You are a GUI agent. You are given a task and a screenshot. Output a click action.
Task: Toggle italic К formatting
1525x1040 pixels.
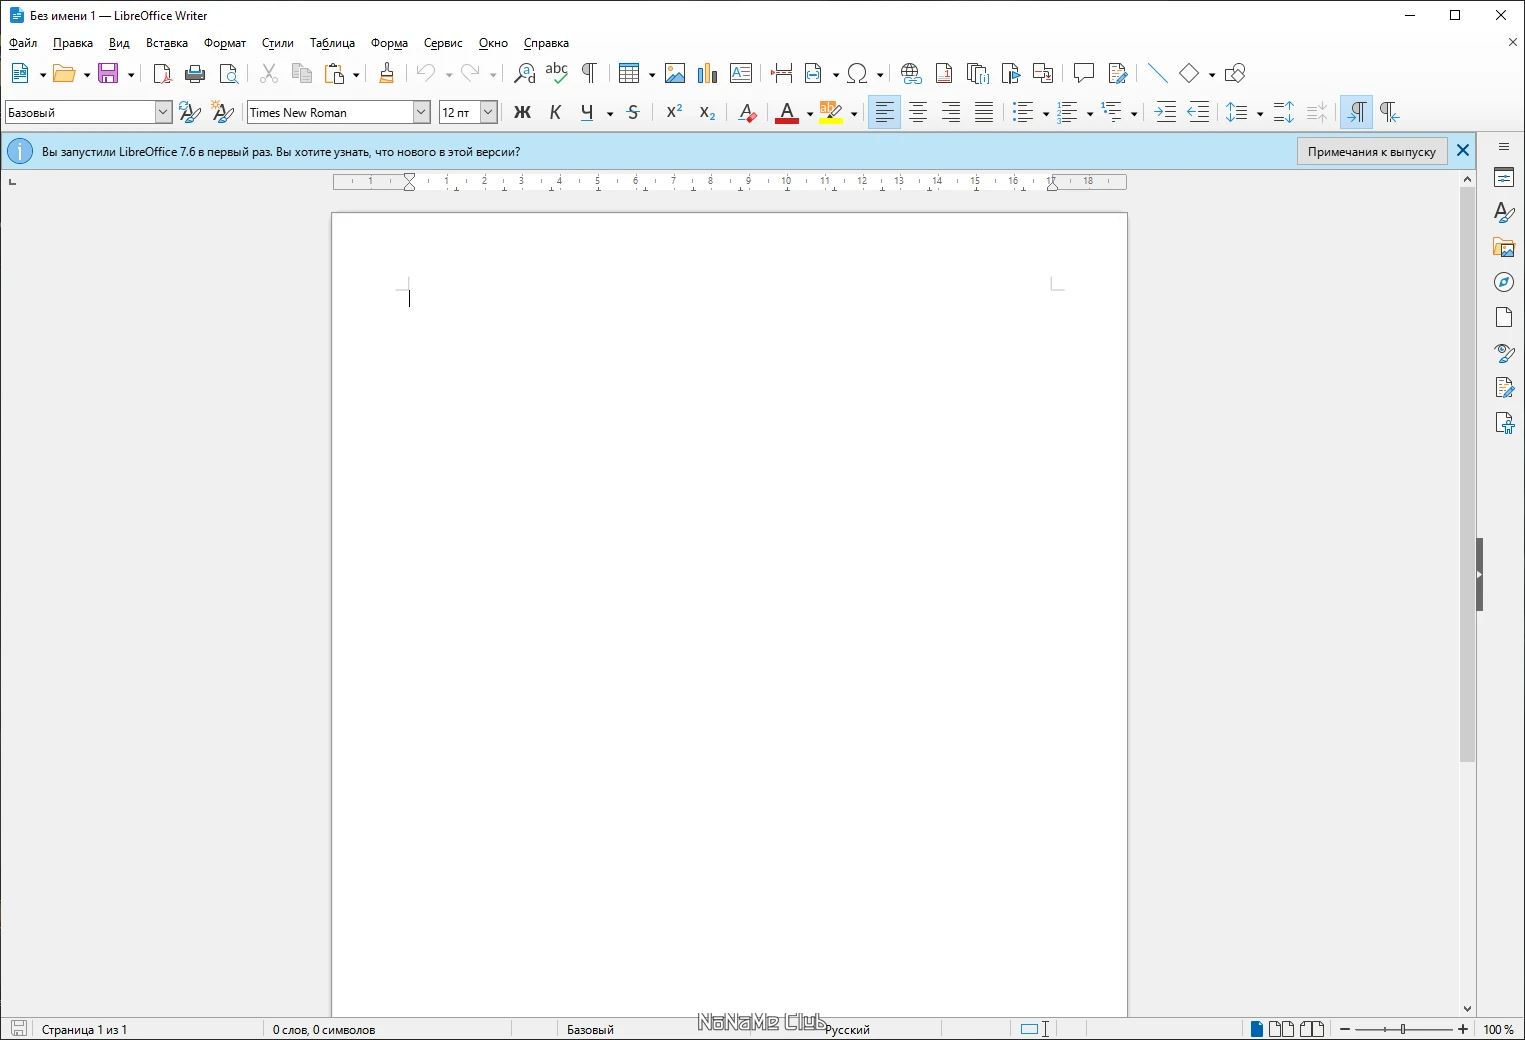(x=555, y=112)
